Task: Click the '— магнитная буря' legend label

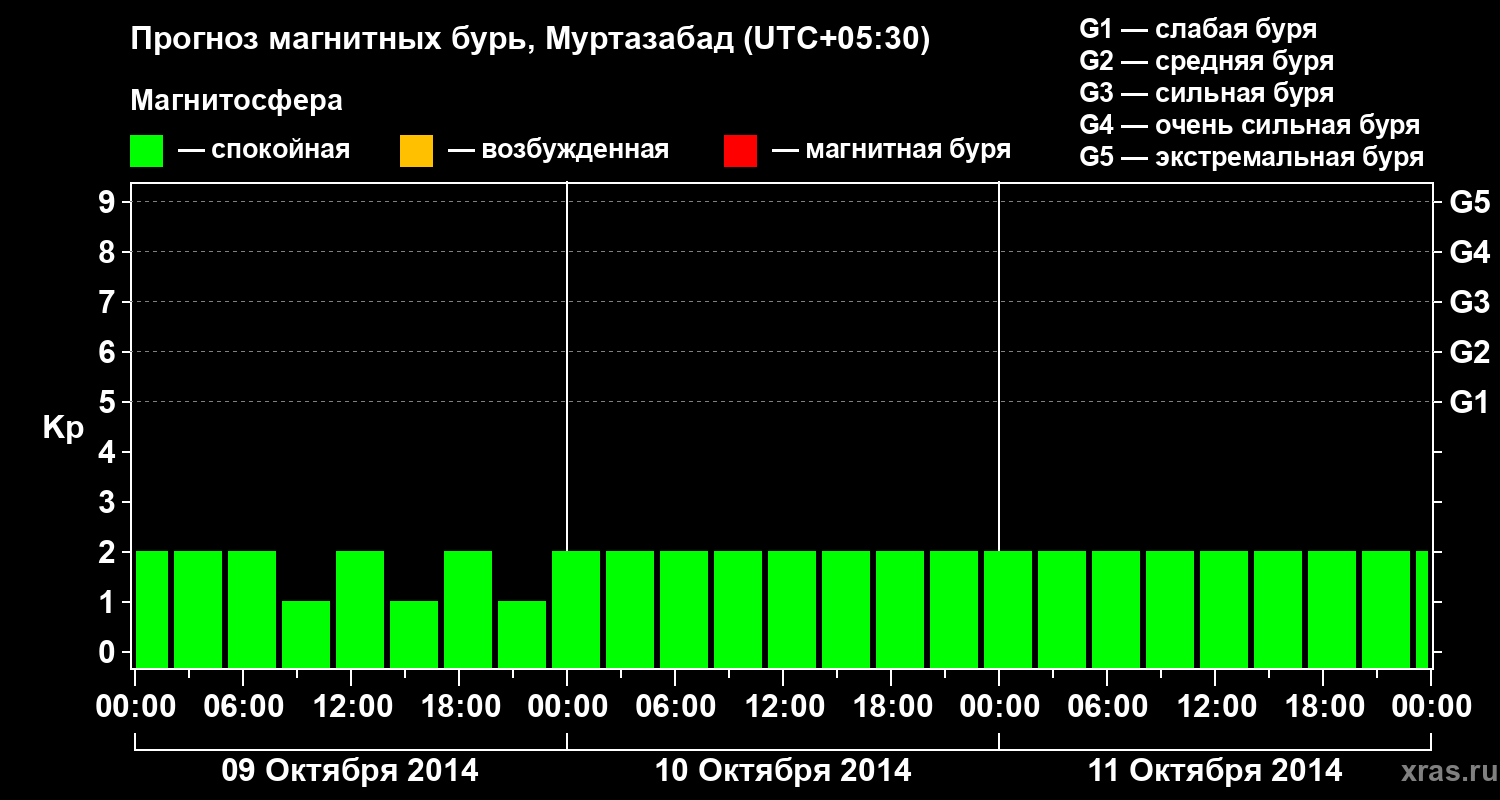Action: click(x=892, y=150)
